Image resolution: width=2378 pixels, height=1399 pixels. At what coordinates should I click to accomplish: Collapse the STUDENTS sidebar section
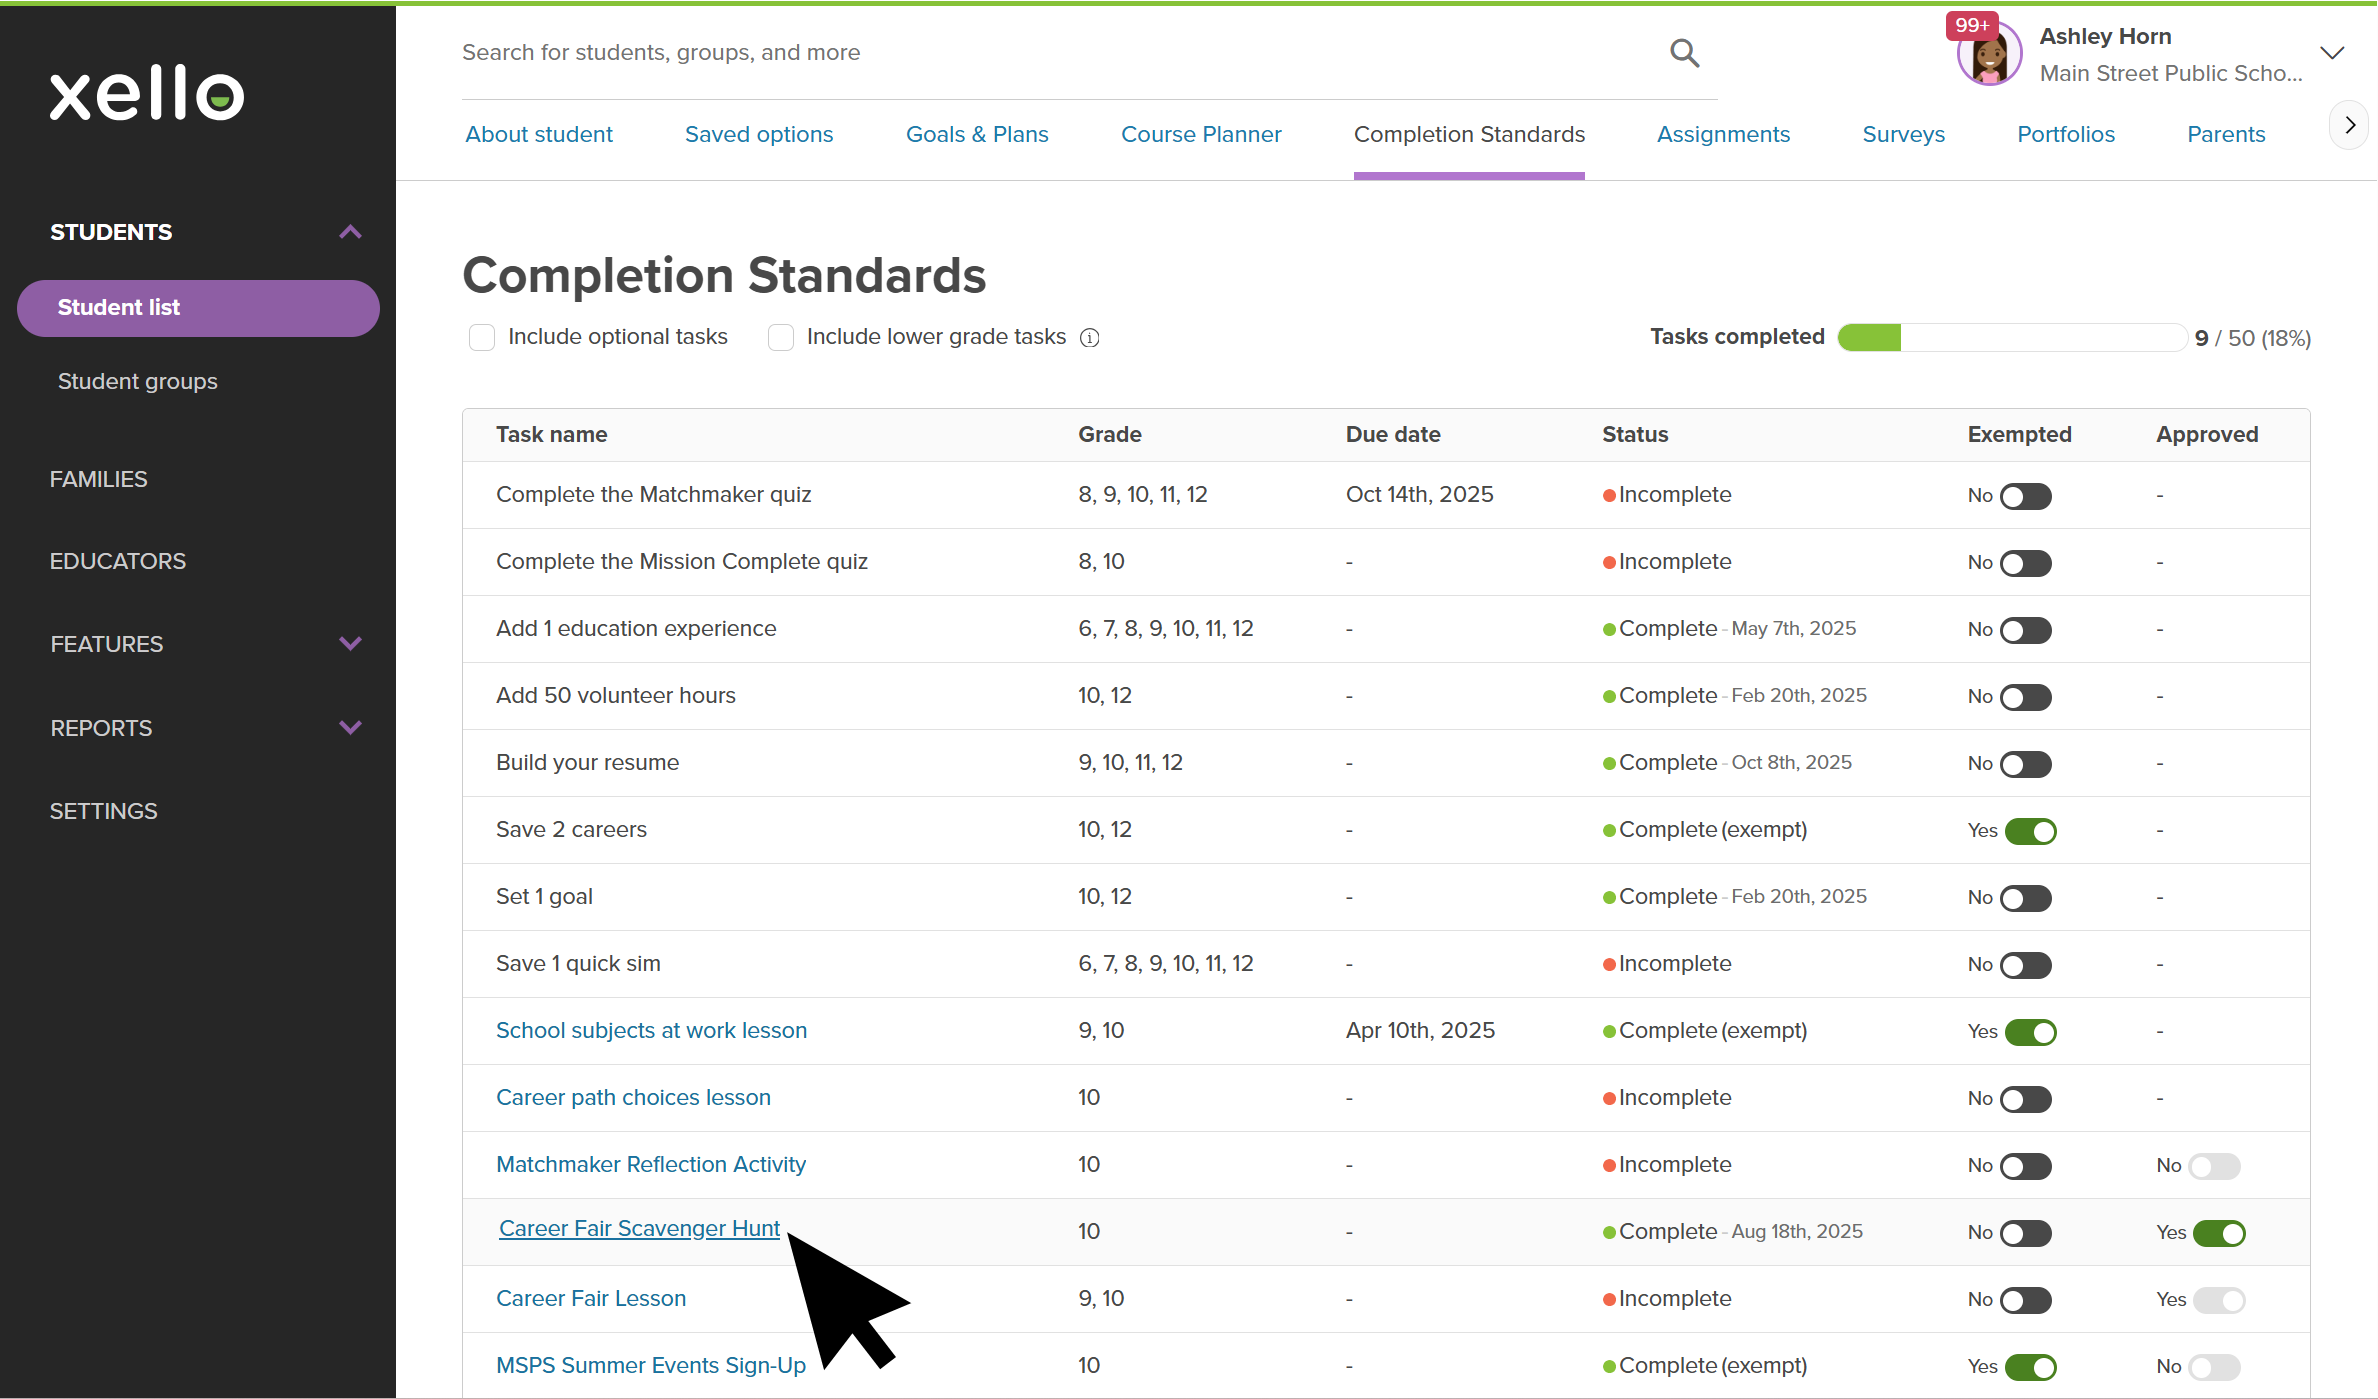[x=350, y=232]
